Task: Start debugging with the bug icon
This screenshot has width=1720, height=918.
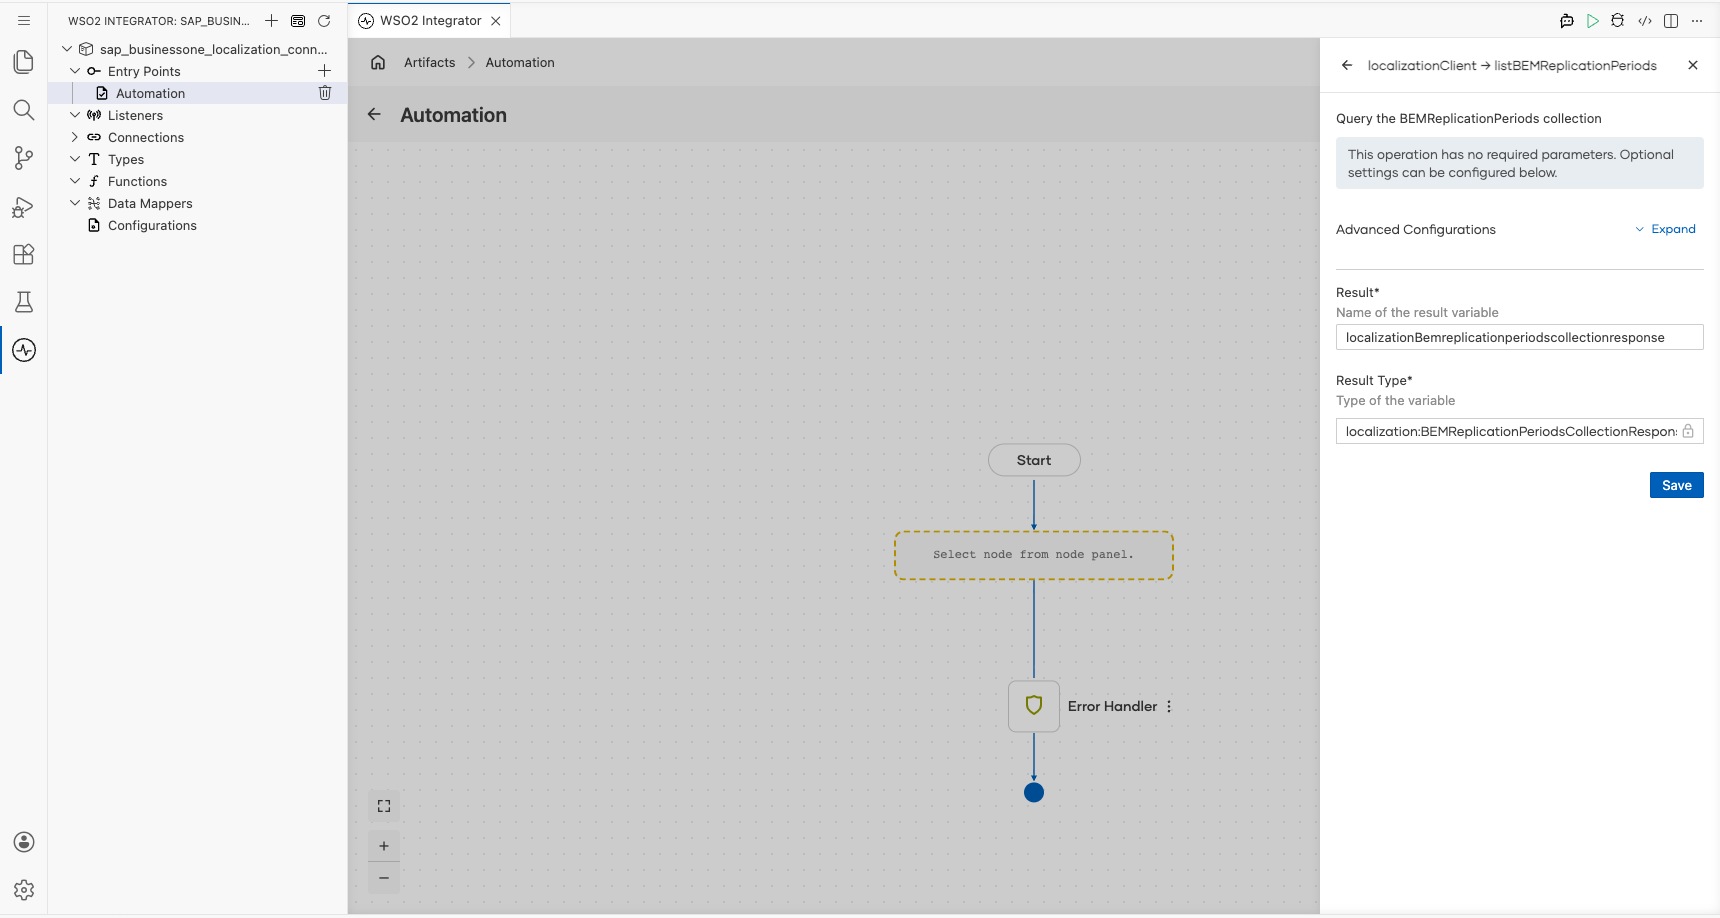Action: pos(1618,21)
